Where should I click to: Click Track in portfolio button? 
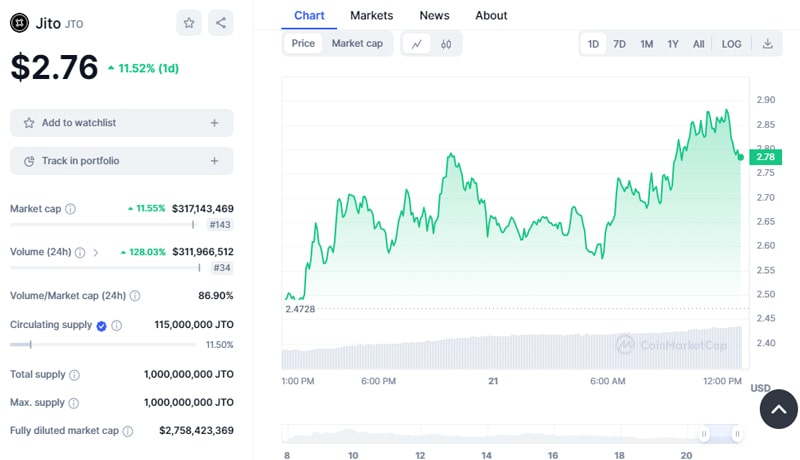click(x=121, y=161)
